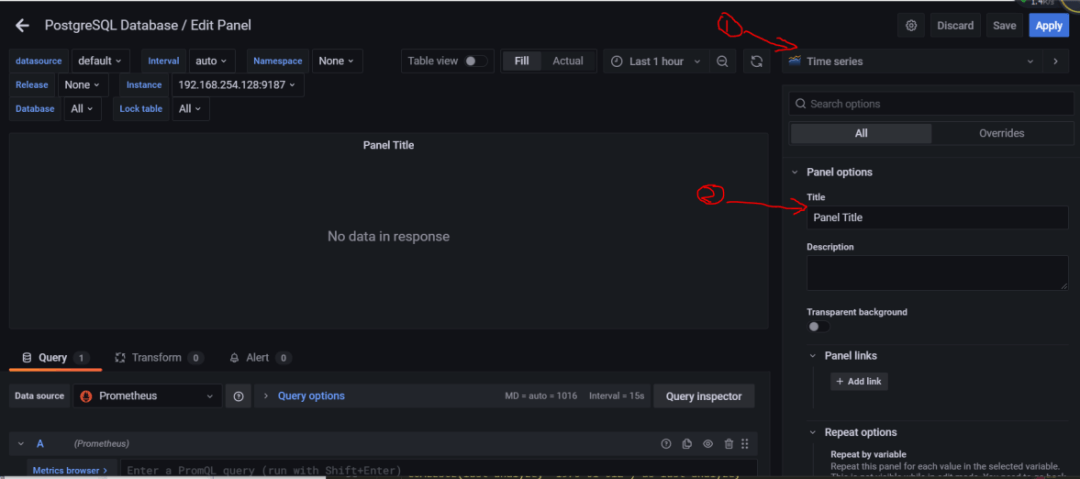Click the PromQL query input field
Screen dimensions: 1080x479
pos(439,470)
